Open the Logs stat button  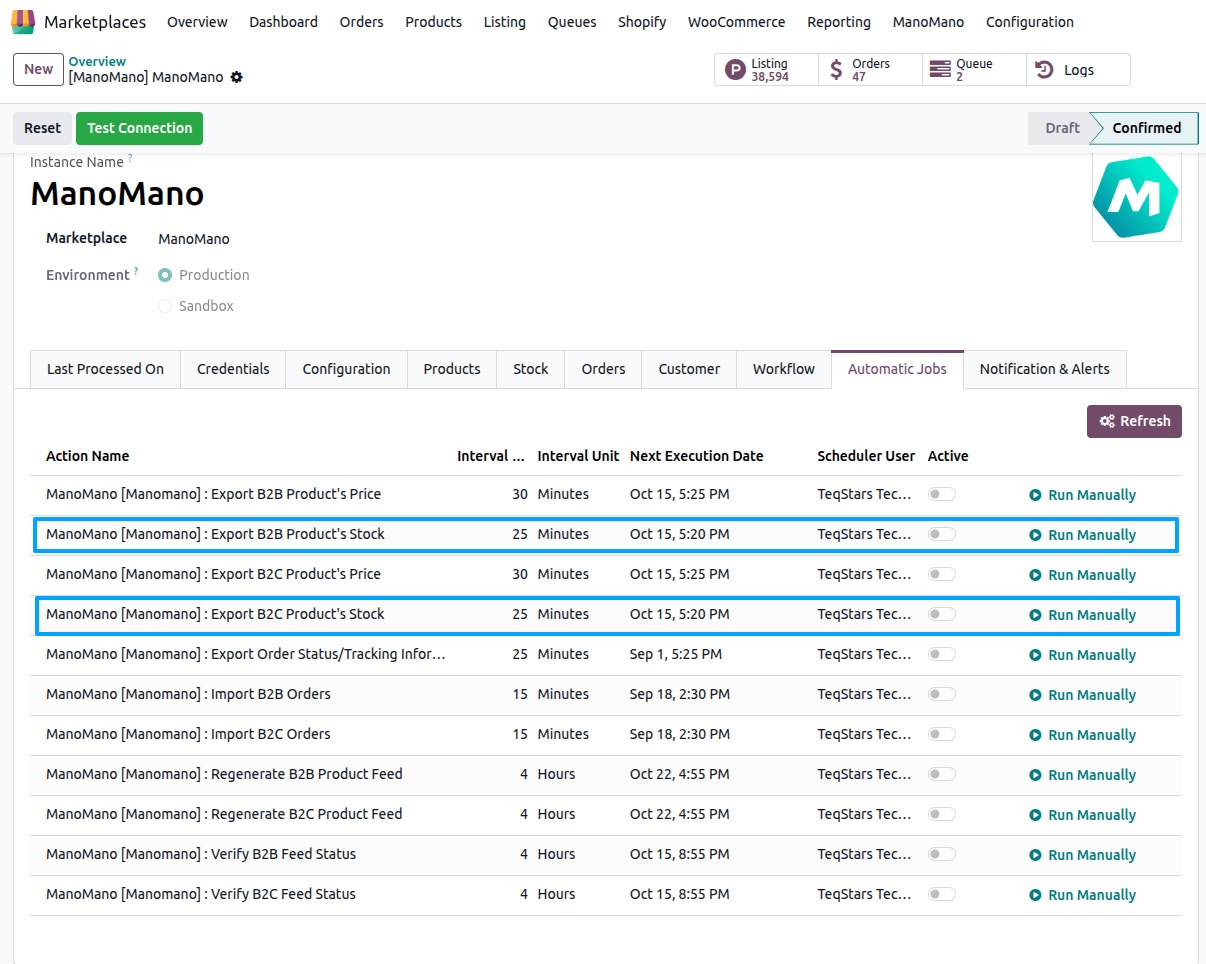[1078, 70]
